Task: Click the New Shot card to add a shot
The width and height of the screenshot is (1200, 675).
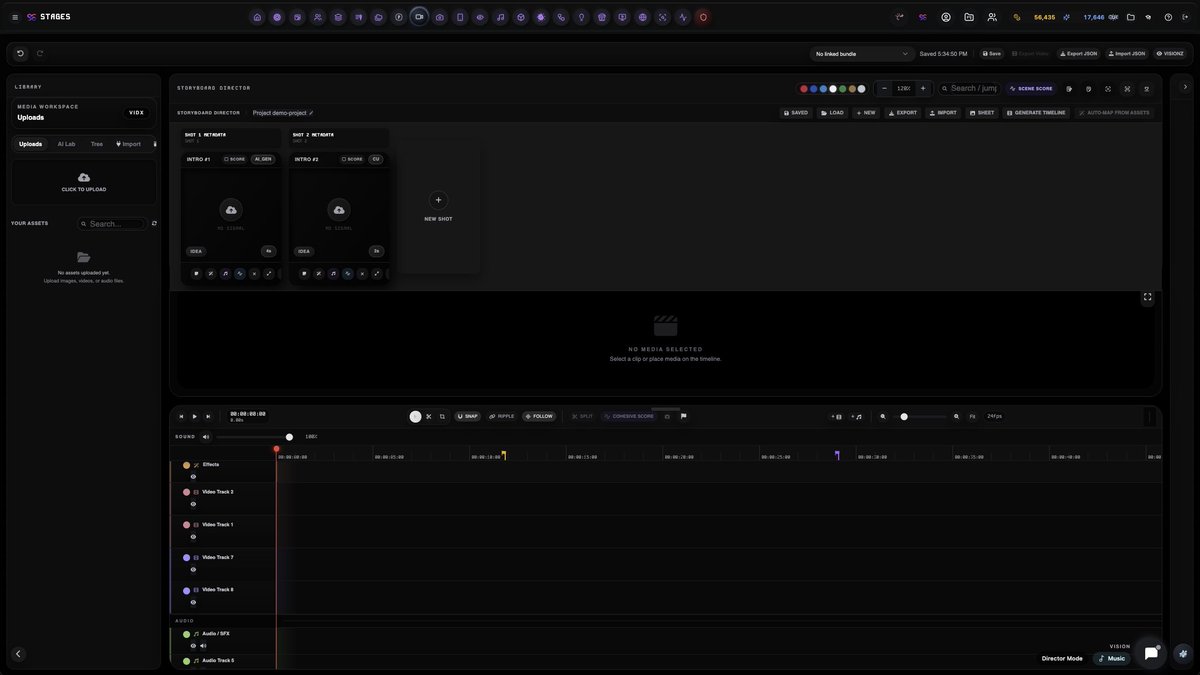Action: coord(436,203)
